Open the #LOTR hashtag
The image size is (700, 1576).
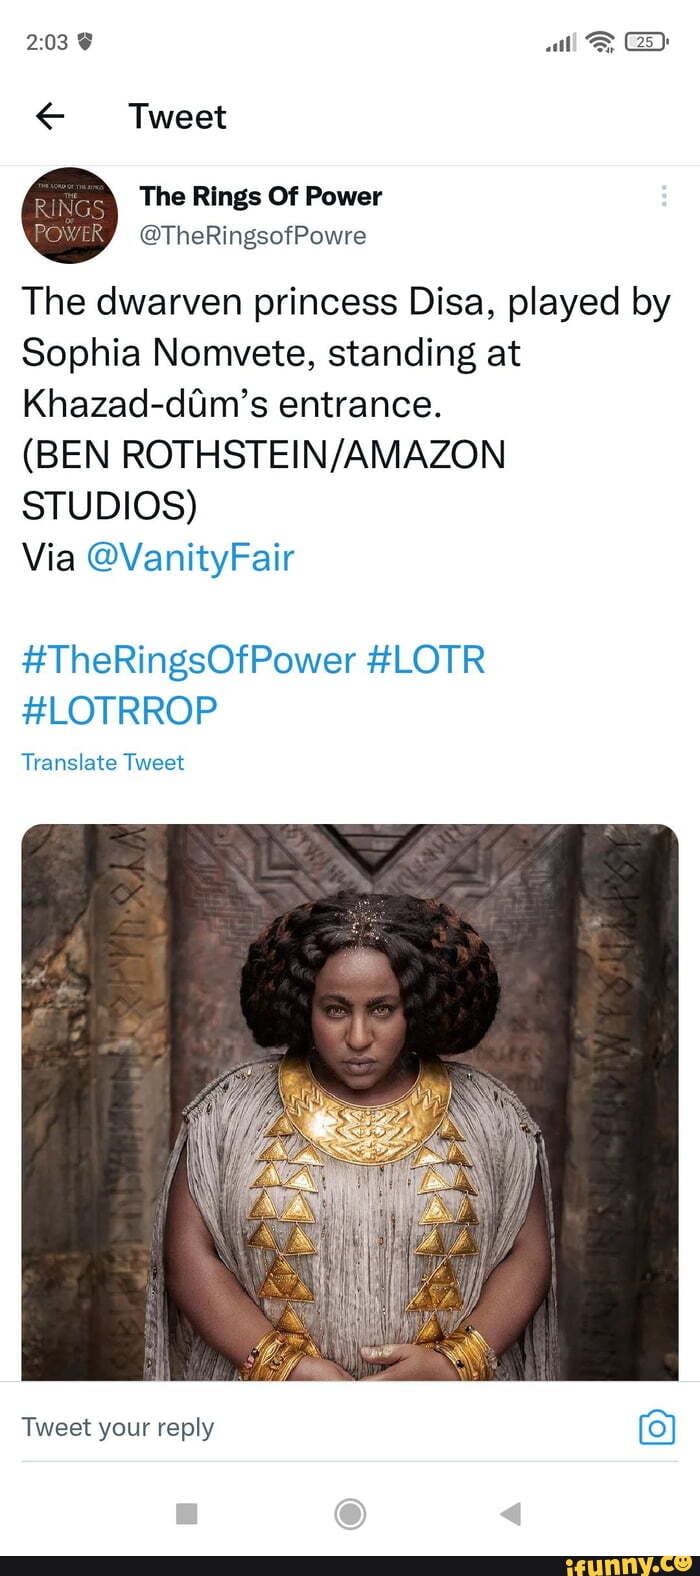426,660
